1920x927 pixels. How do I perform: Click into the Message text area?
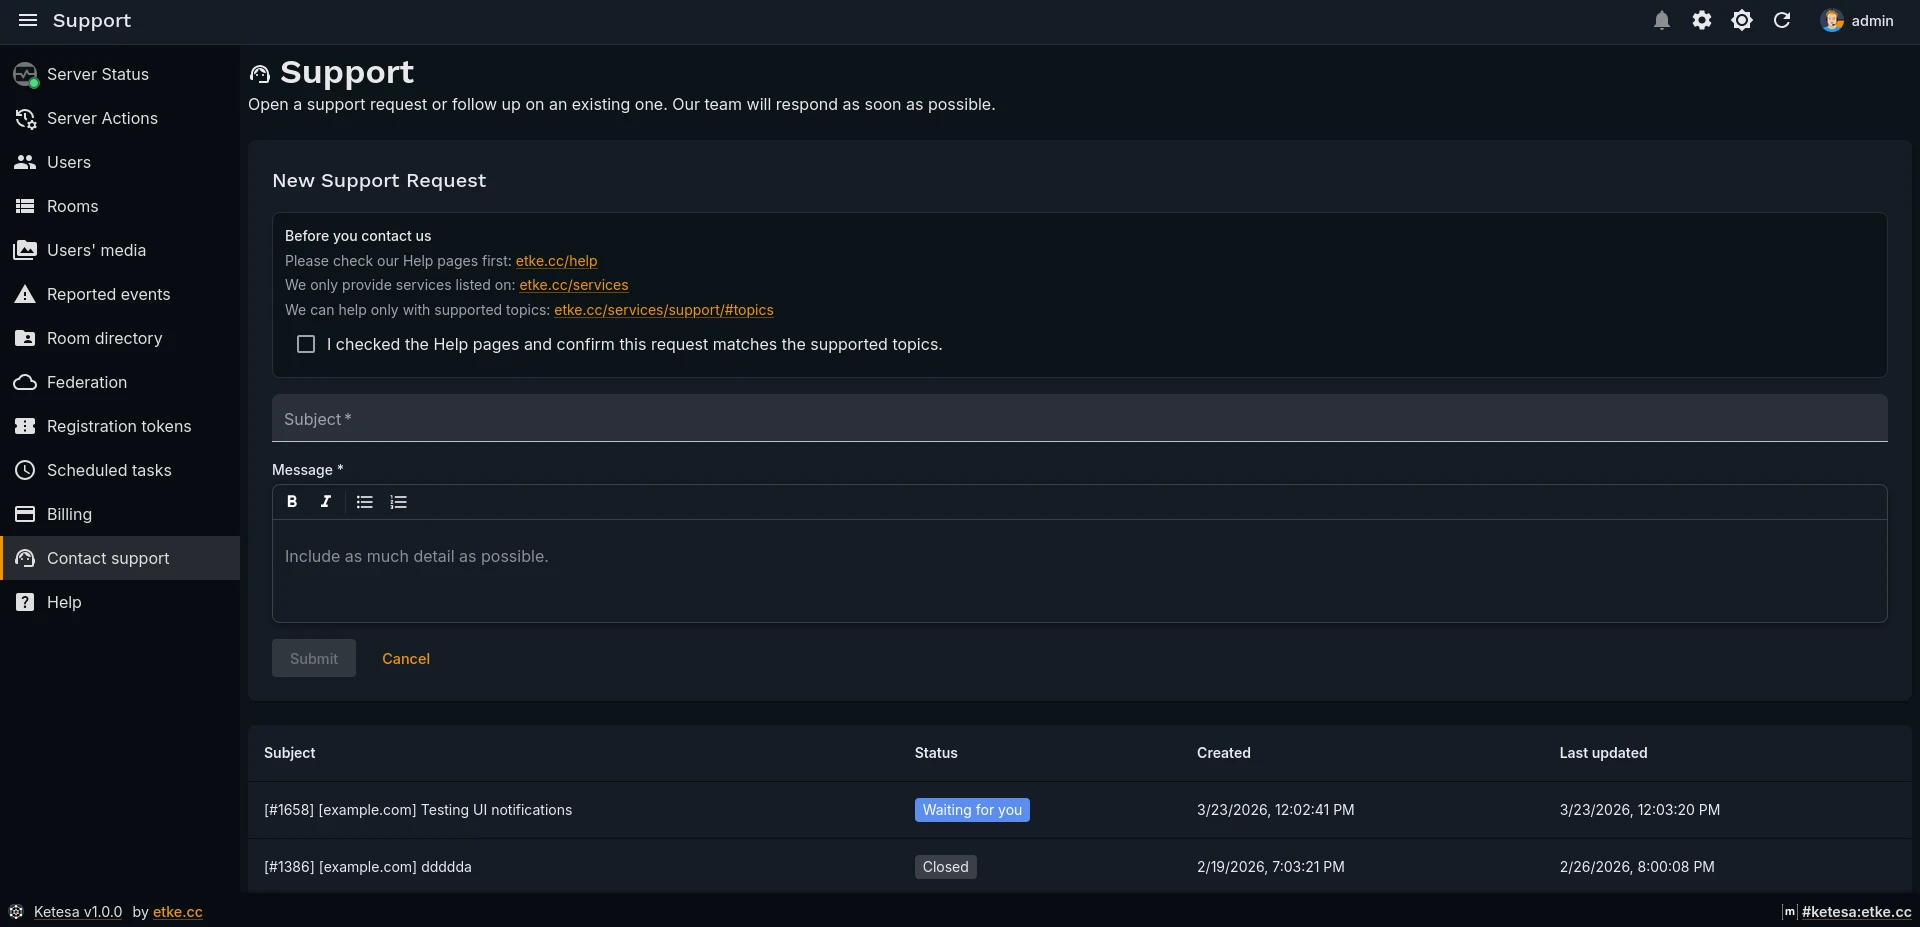tap(1080, 570)
